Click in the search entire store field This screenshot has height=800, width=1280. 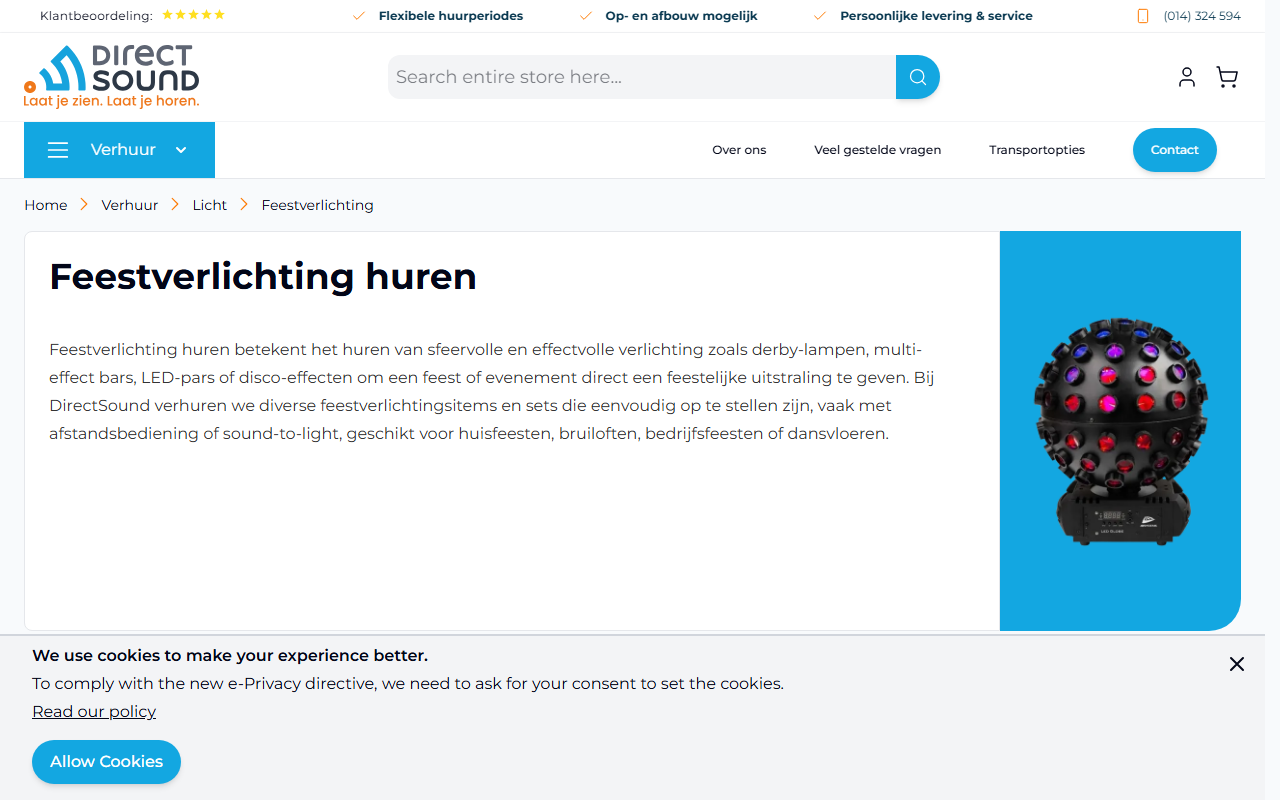click(x=642, y=77)
